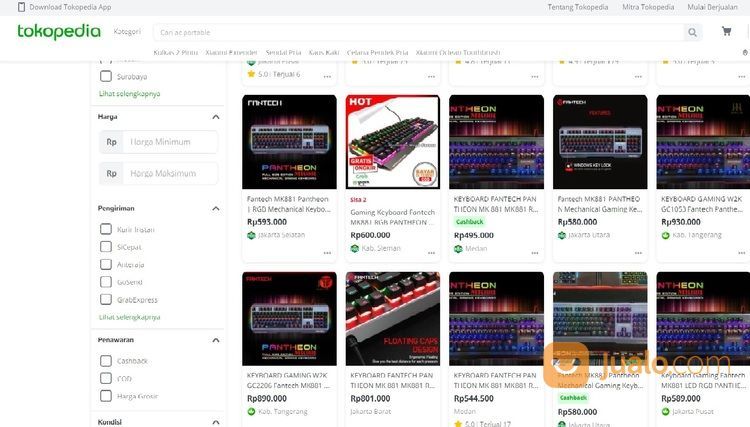This screenshot has width=750, height=427.
Task: Open Tentang Tokopedia link
Action: 578,7
